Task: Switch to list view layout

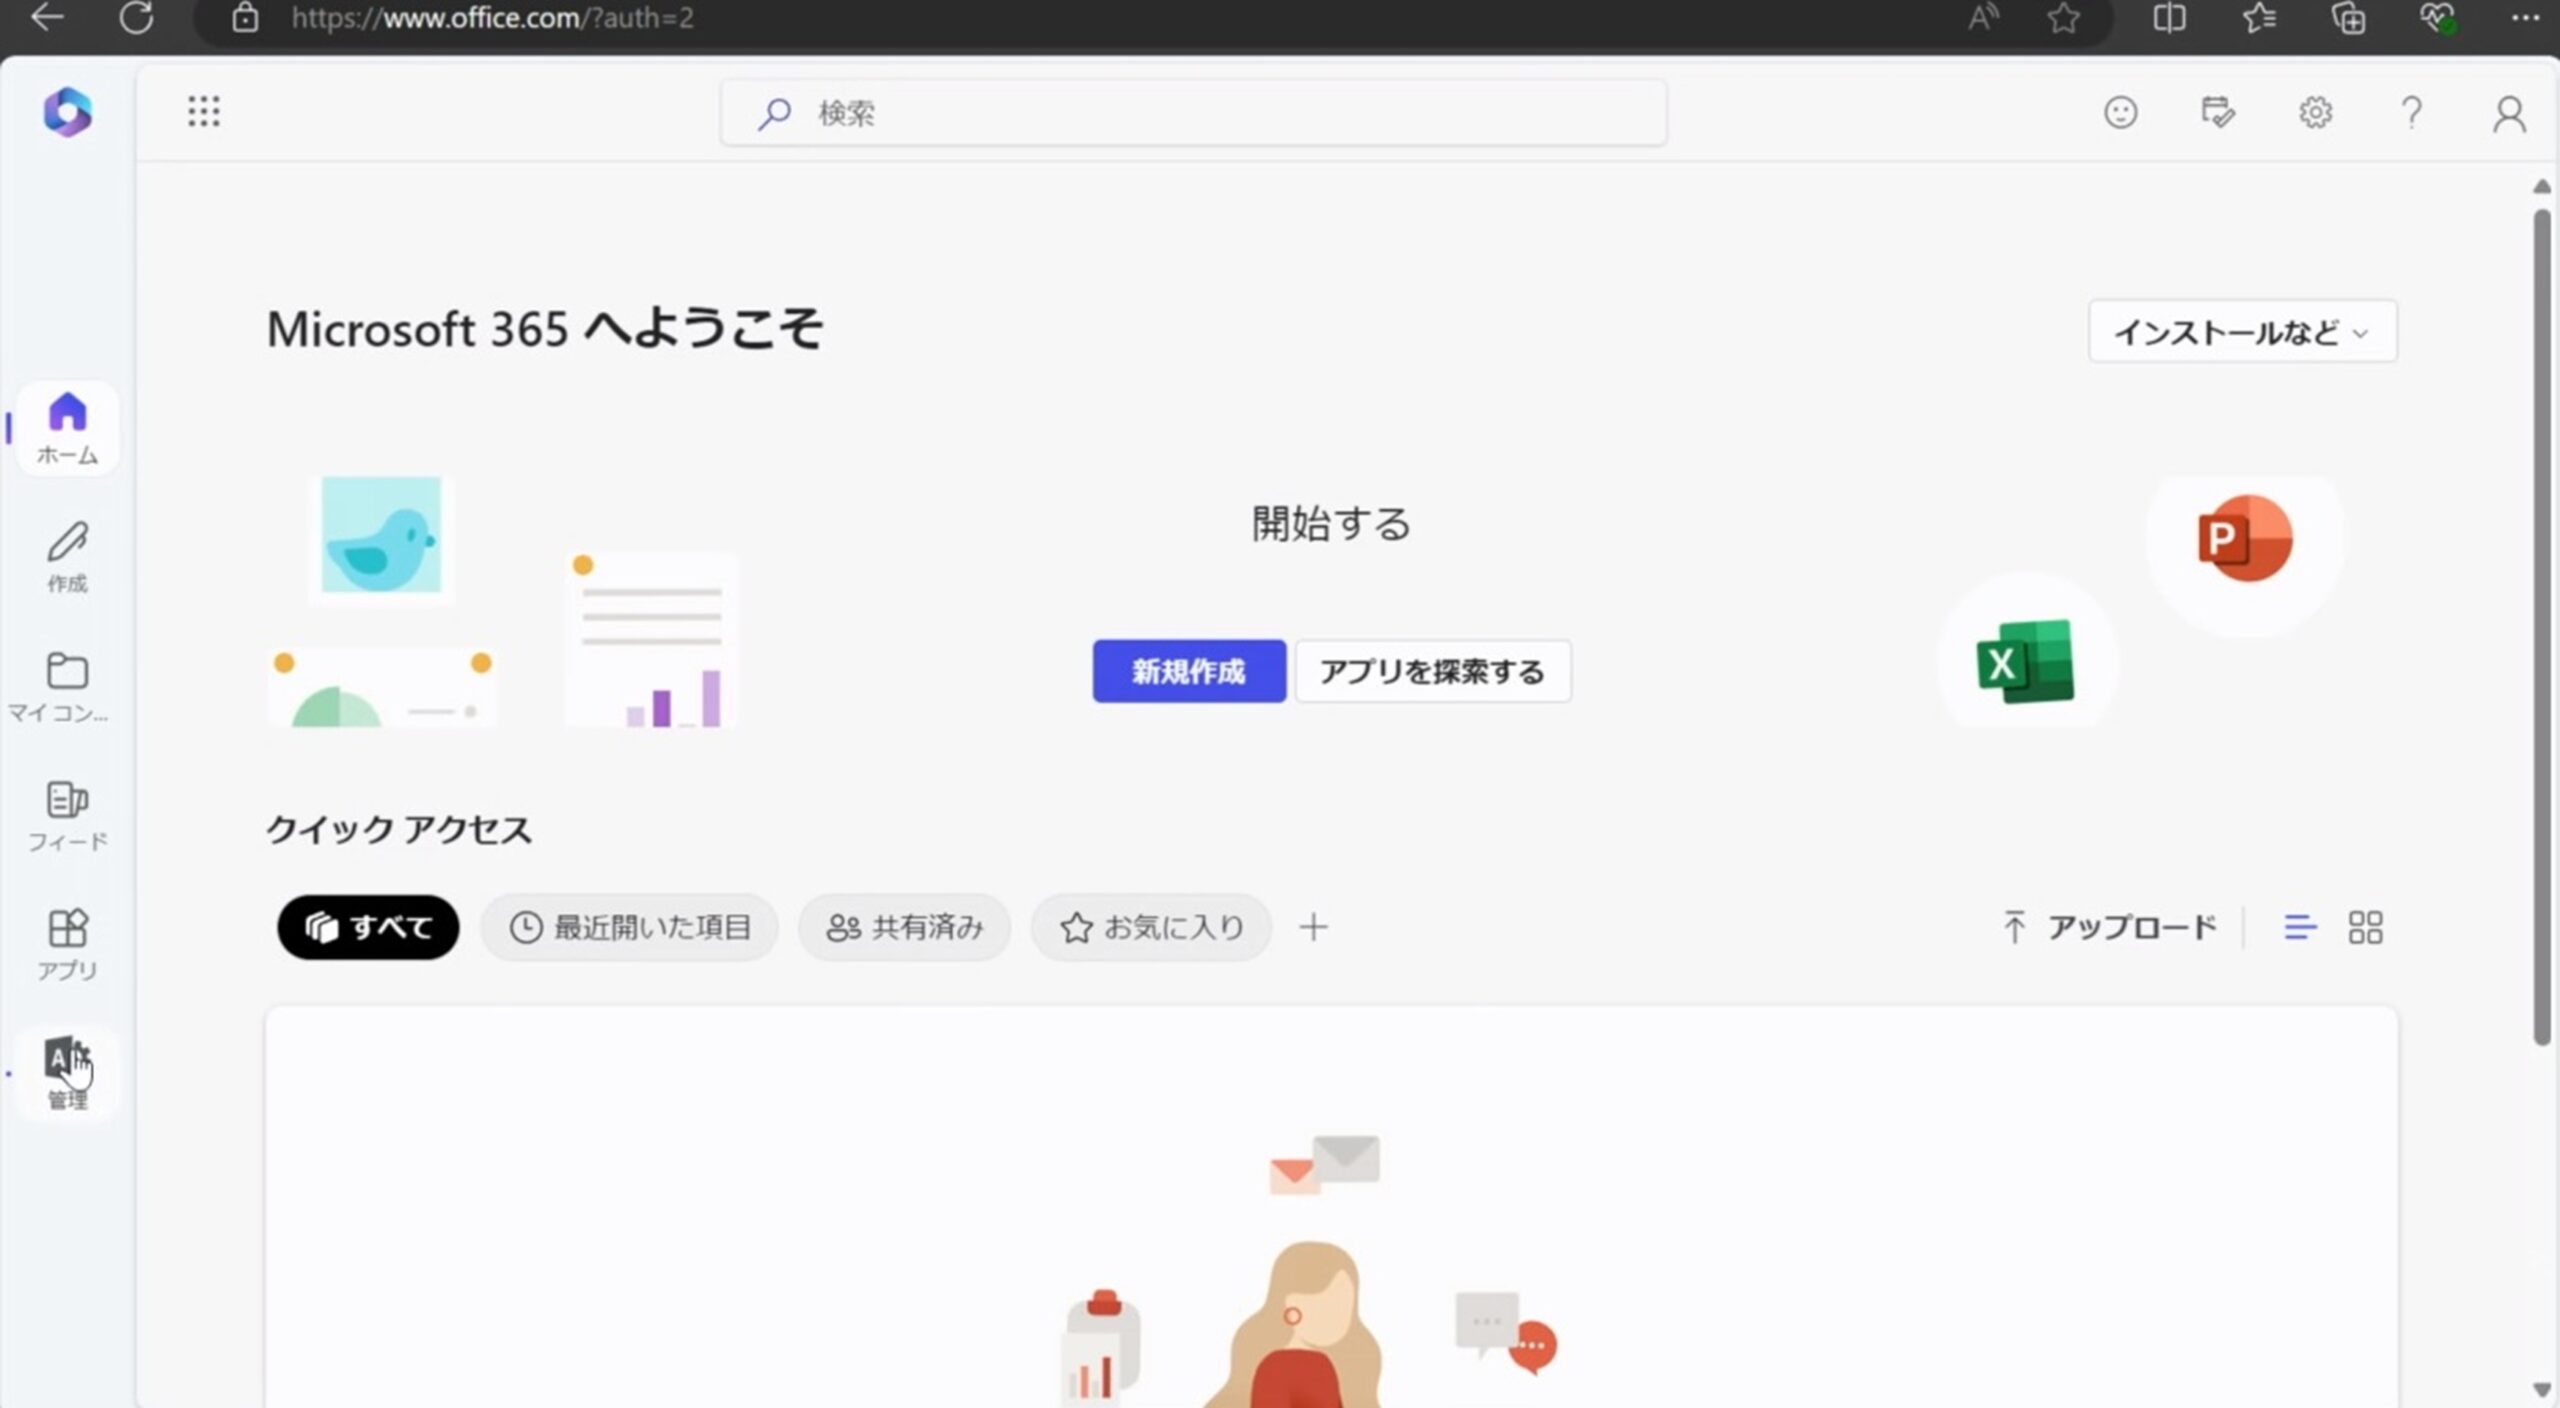Action: tap(2300, 927)
